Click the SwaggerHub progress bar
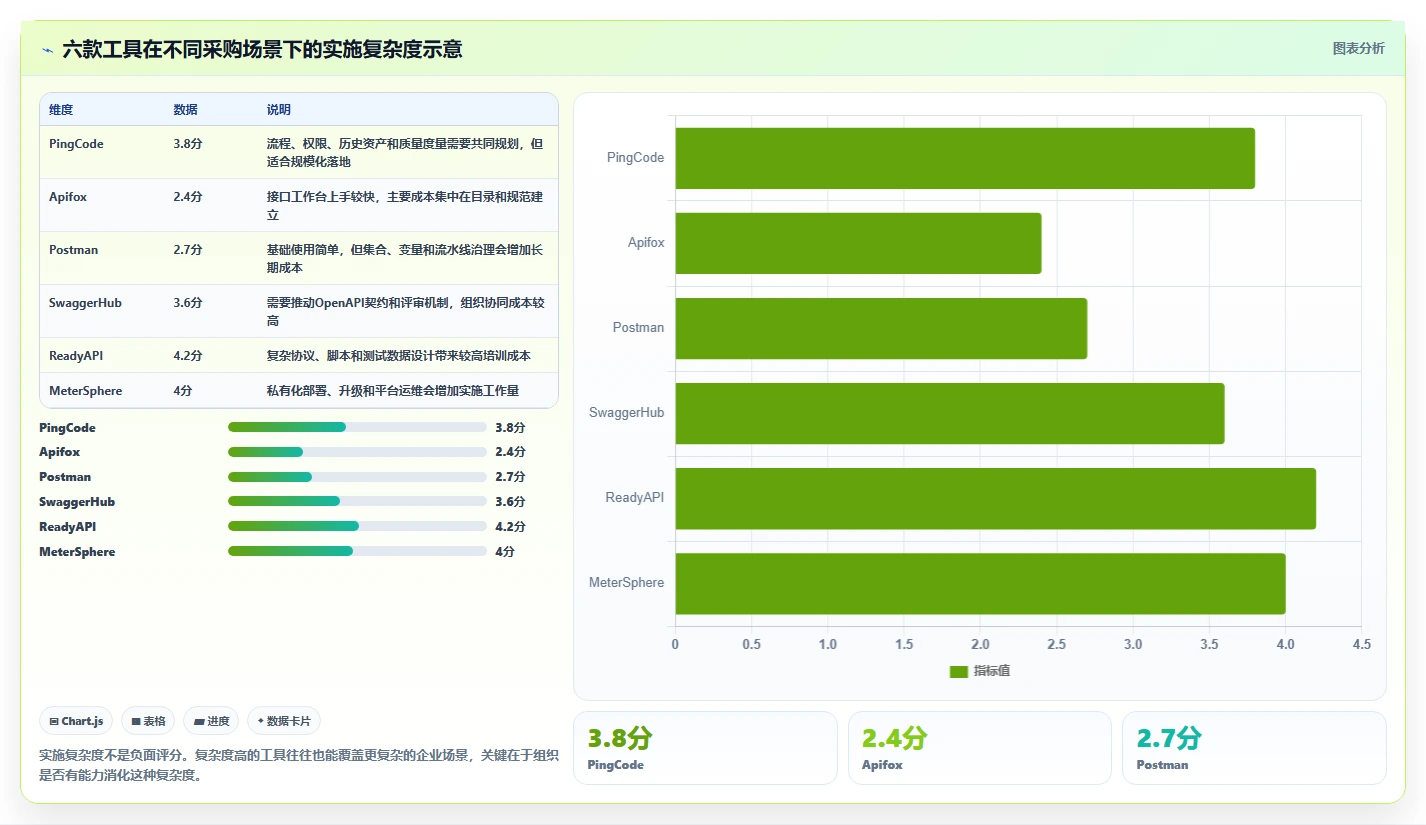Viewport: 1426px width, 825px height. 357,501
